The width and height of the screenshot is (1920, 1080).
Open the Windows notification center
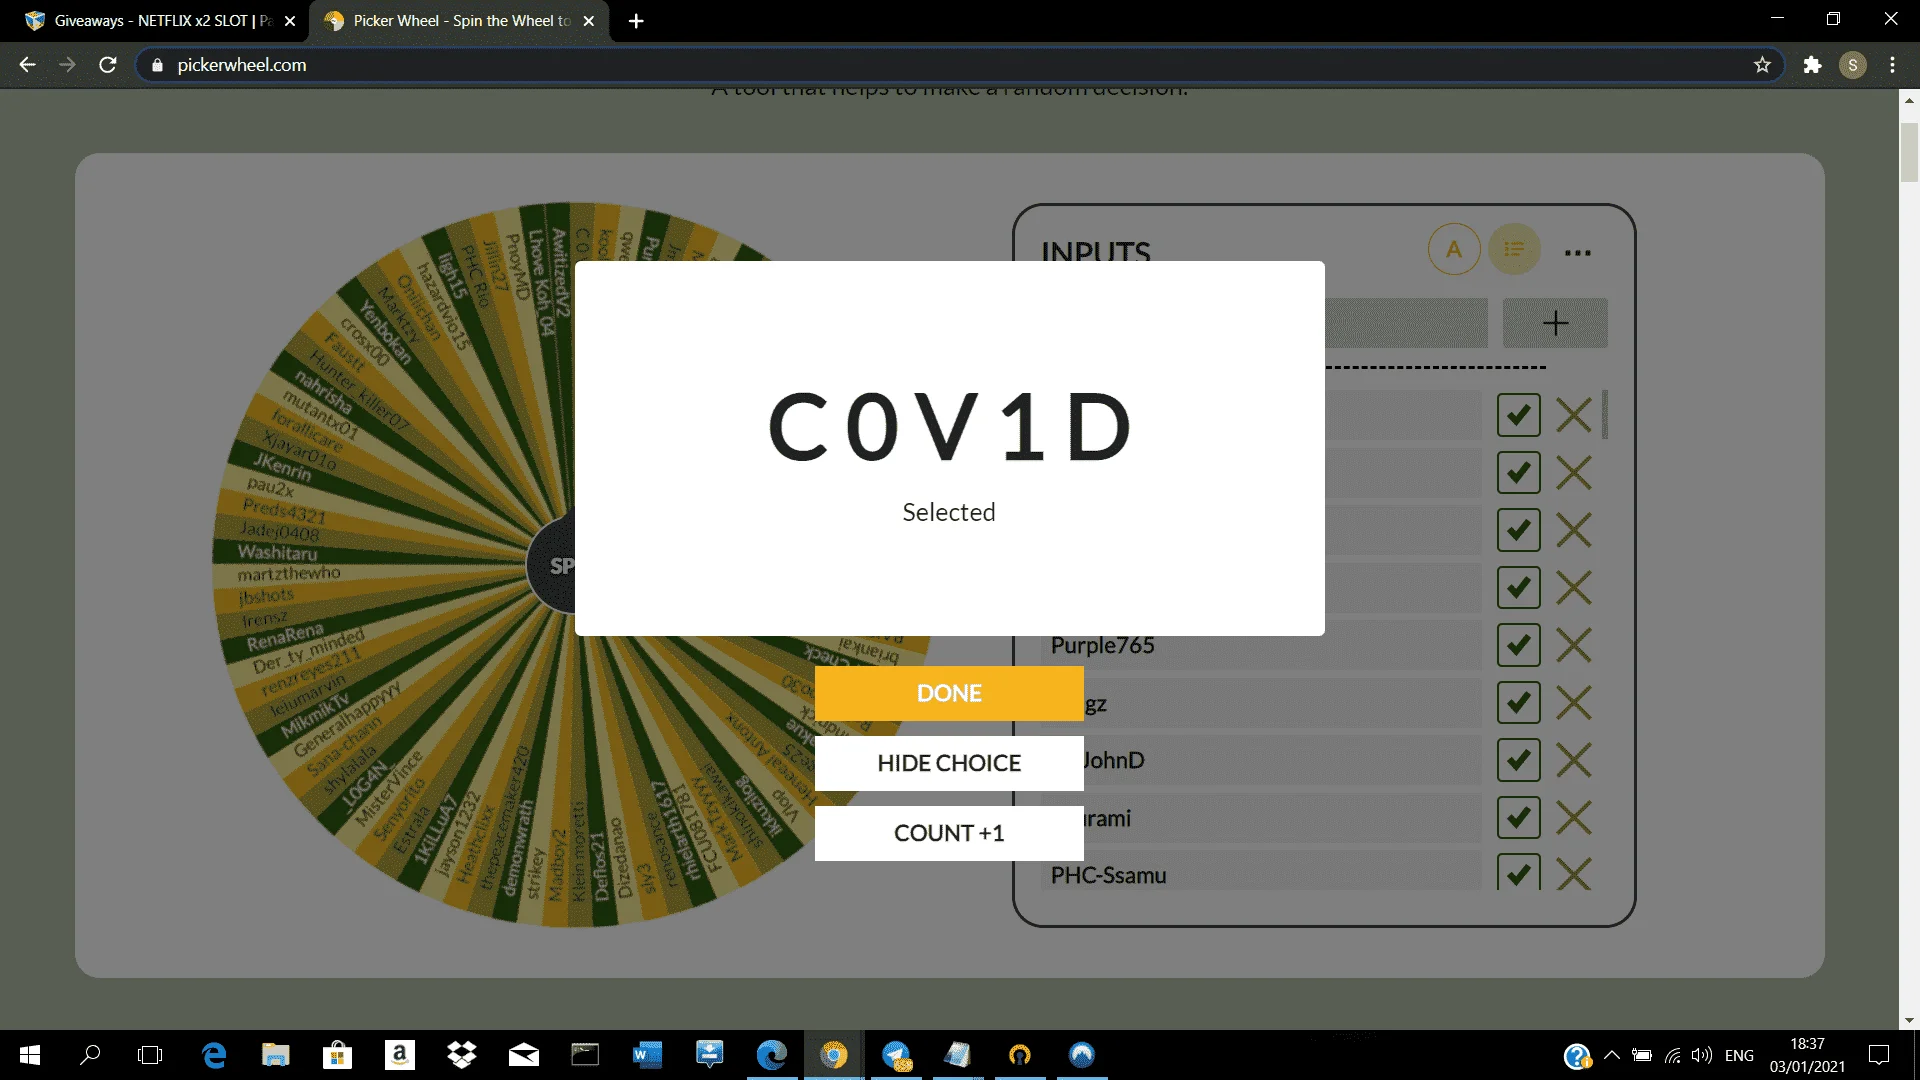[1879, 1055]
